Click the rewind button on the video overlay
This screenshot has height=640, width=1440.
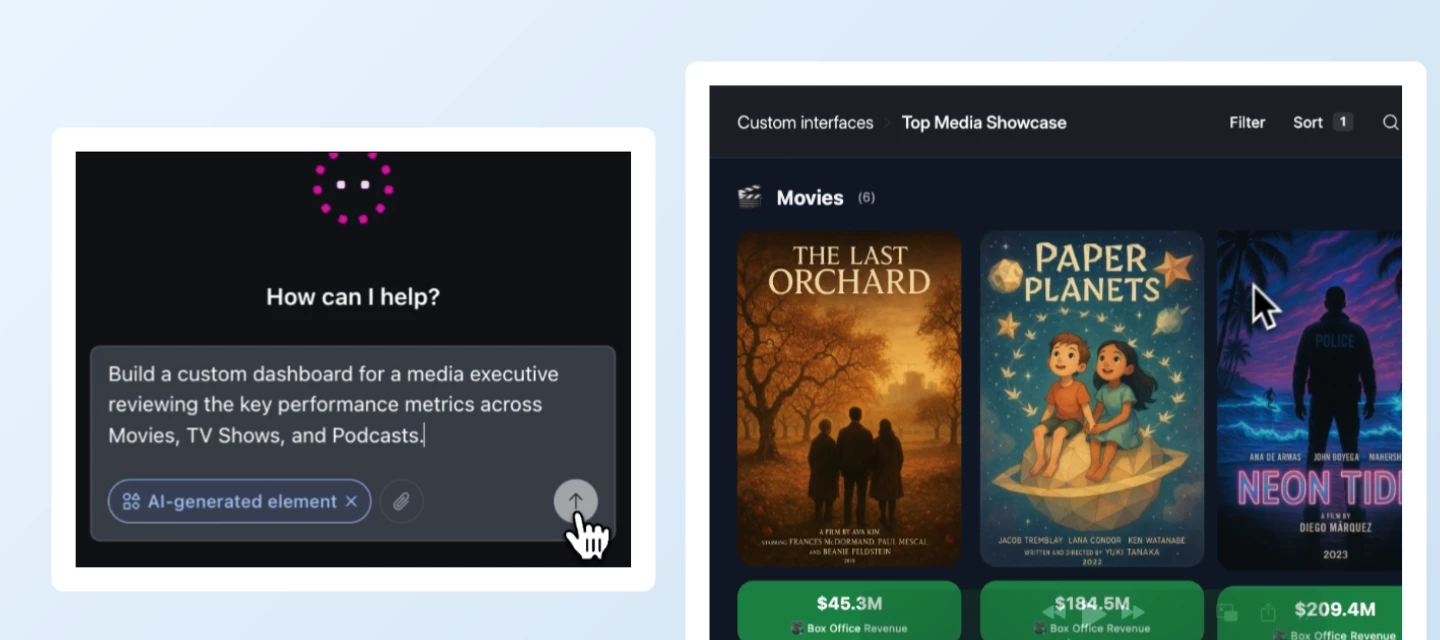click(x=1054, y=611)
